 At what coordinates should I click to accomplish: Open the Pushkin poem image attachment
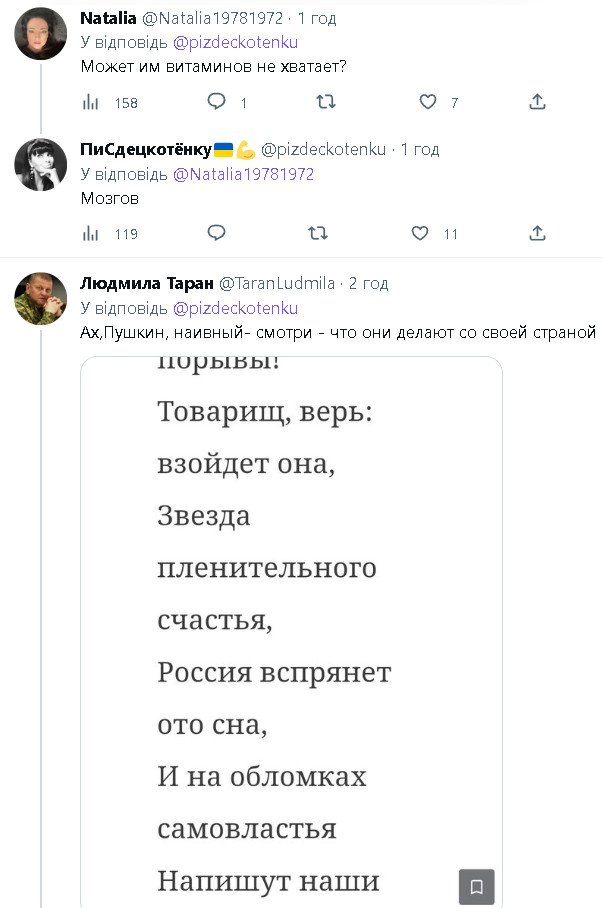pos(290,620)
